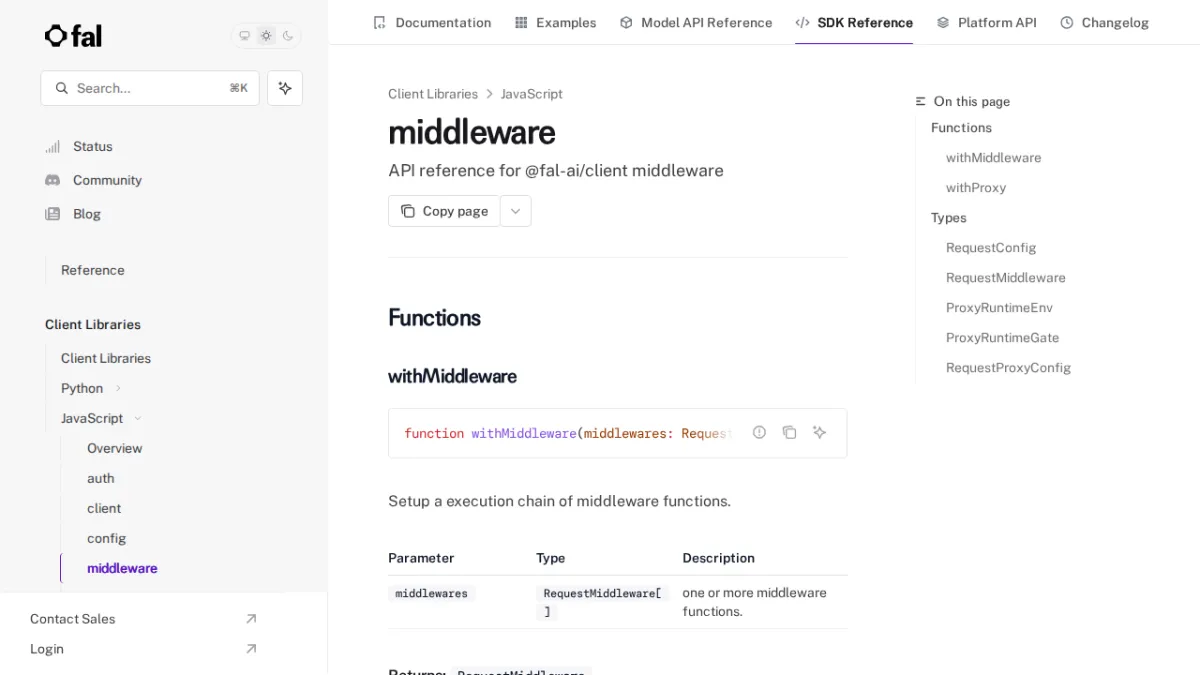
Task: Open Client Libraries sidebar page
Action: [x=106, y=358]
